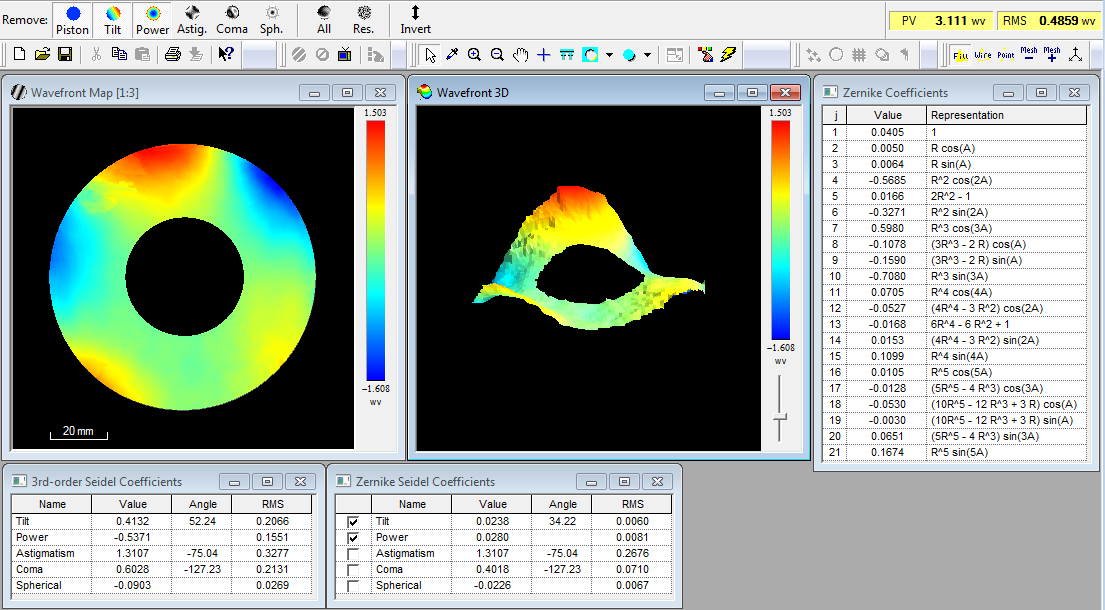Image resolution: width=1105 pixels, height=610 pixels.
Task: Print using the printer icon
Action: (173, 54)
